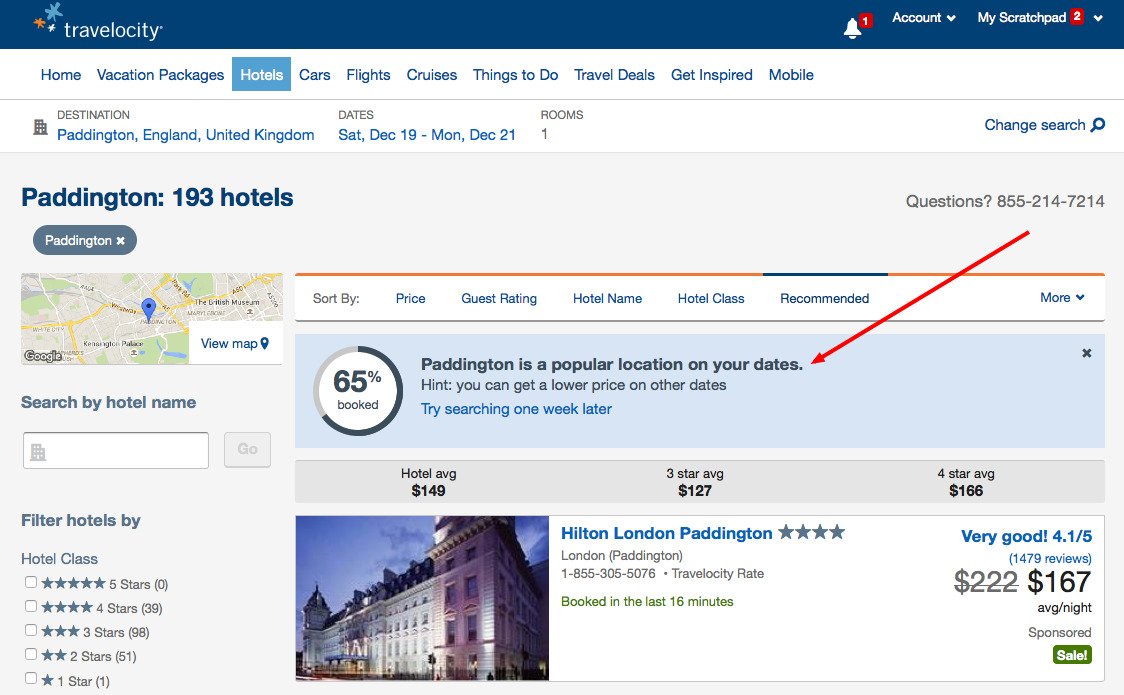The height and width of the screenshot is (695, 1124).
Task: Edit the Sat, Dec 19 - Mon, Dec 21 dates
Action: (x=427, y=135)
